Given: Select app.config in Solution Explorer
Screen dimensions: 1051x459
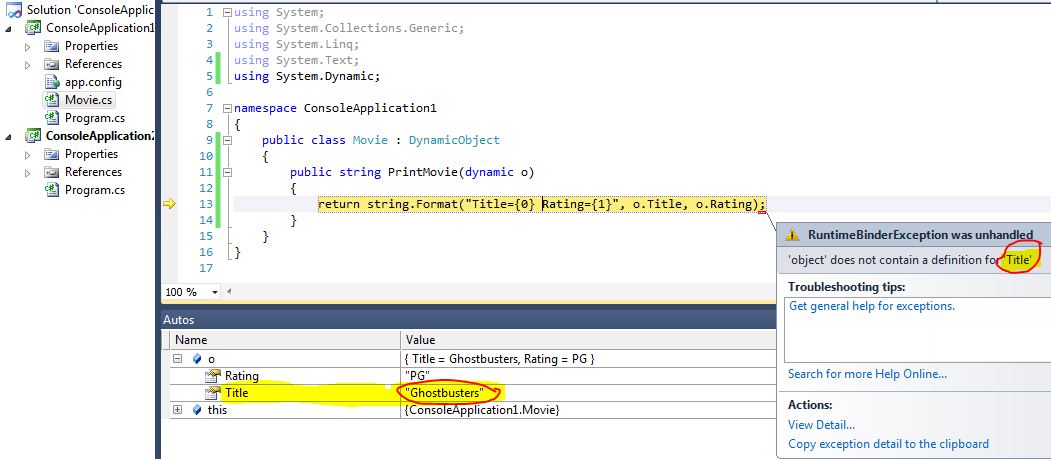Looking at the screenshot, I should coord(93,82).
